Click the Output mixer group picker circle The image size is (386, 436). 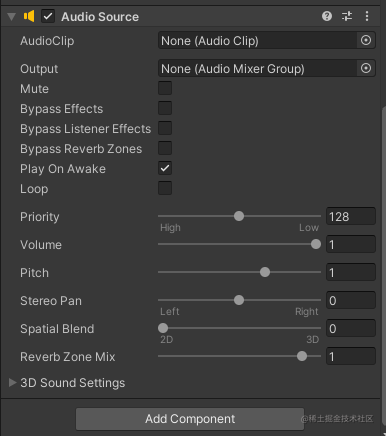click(366, 68)
